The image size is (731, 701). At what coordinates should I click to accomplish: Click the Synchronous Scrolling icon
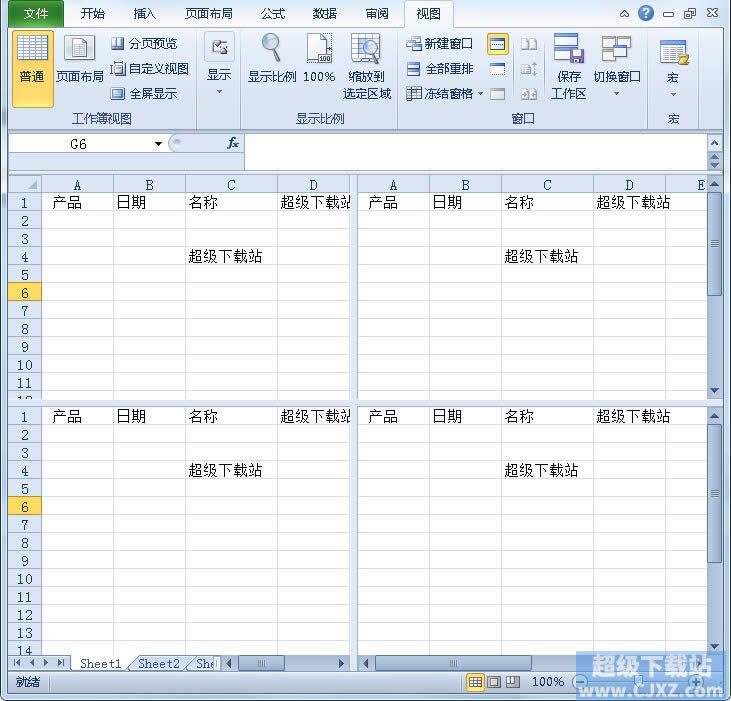click(x=529, y=69)
